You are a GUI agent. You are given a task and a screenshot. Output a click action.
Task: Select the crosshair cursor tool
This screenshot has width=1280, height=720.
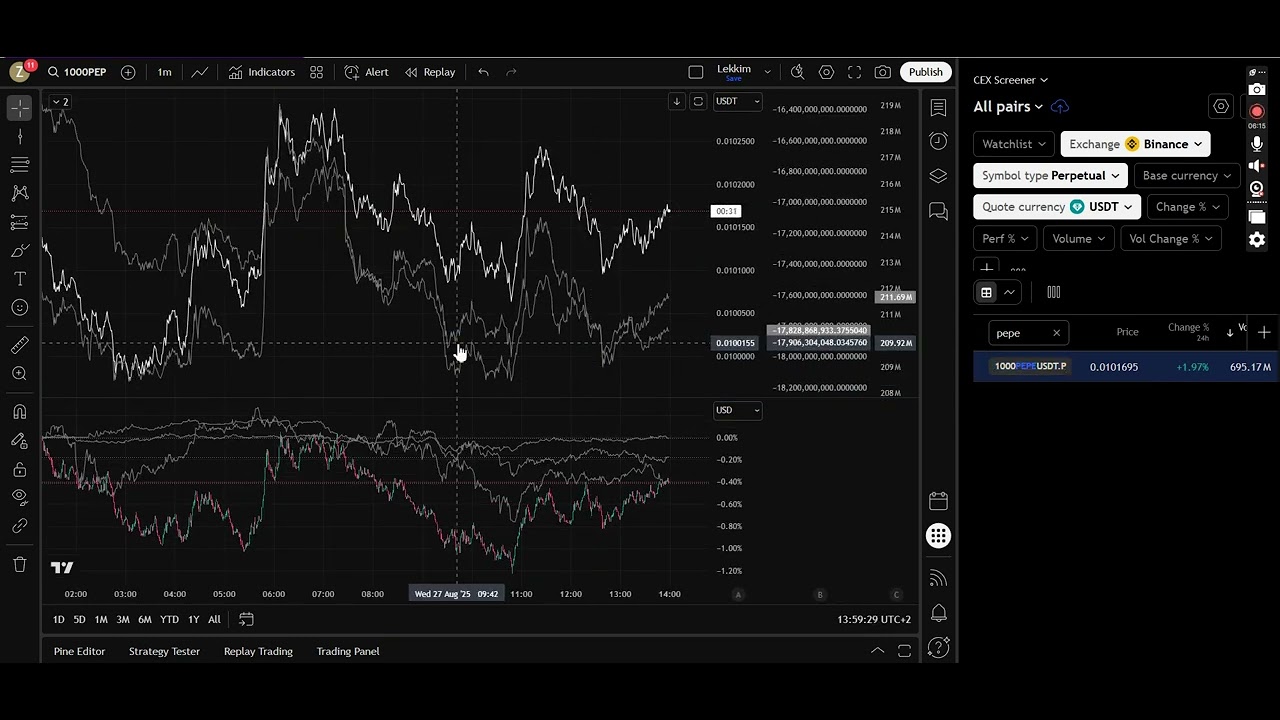point(19,108)
